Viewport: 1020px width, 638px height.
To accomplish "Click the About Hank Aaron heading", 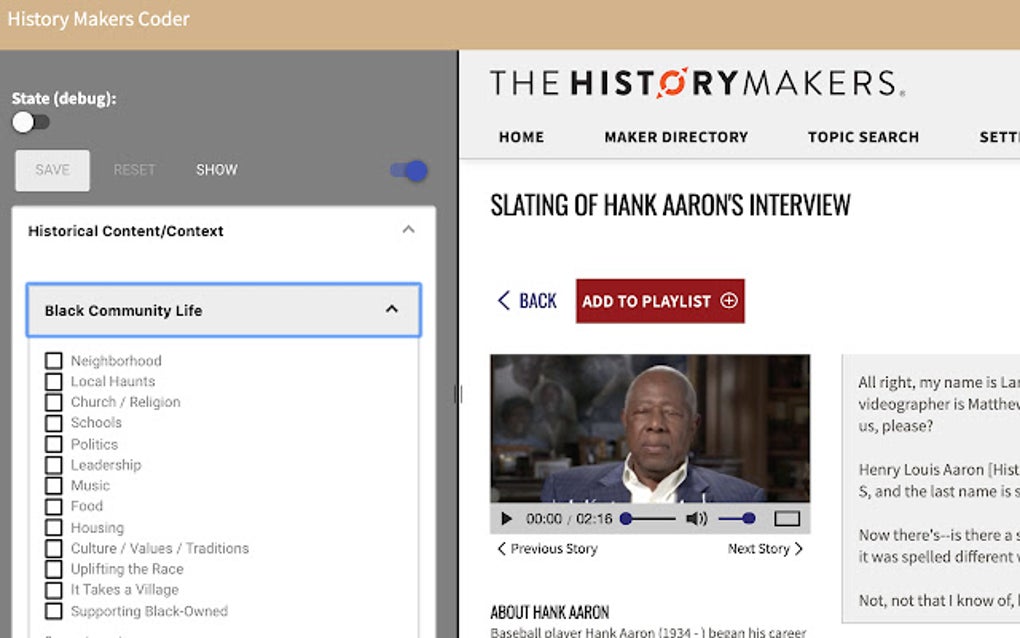I will pos(550,612).
